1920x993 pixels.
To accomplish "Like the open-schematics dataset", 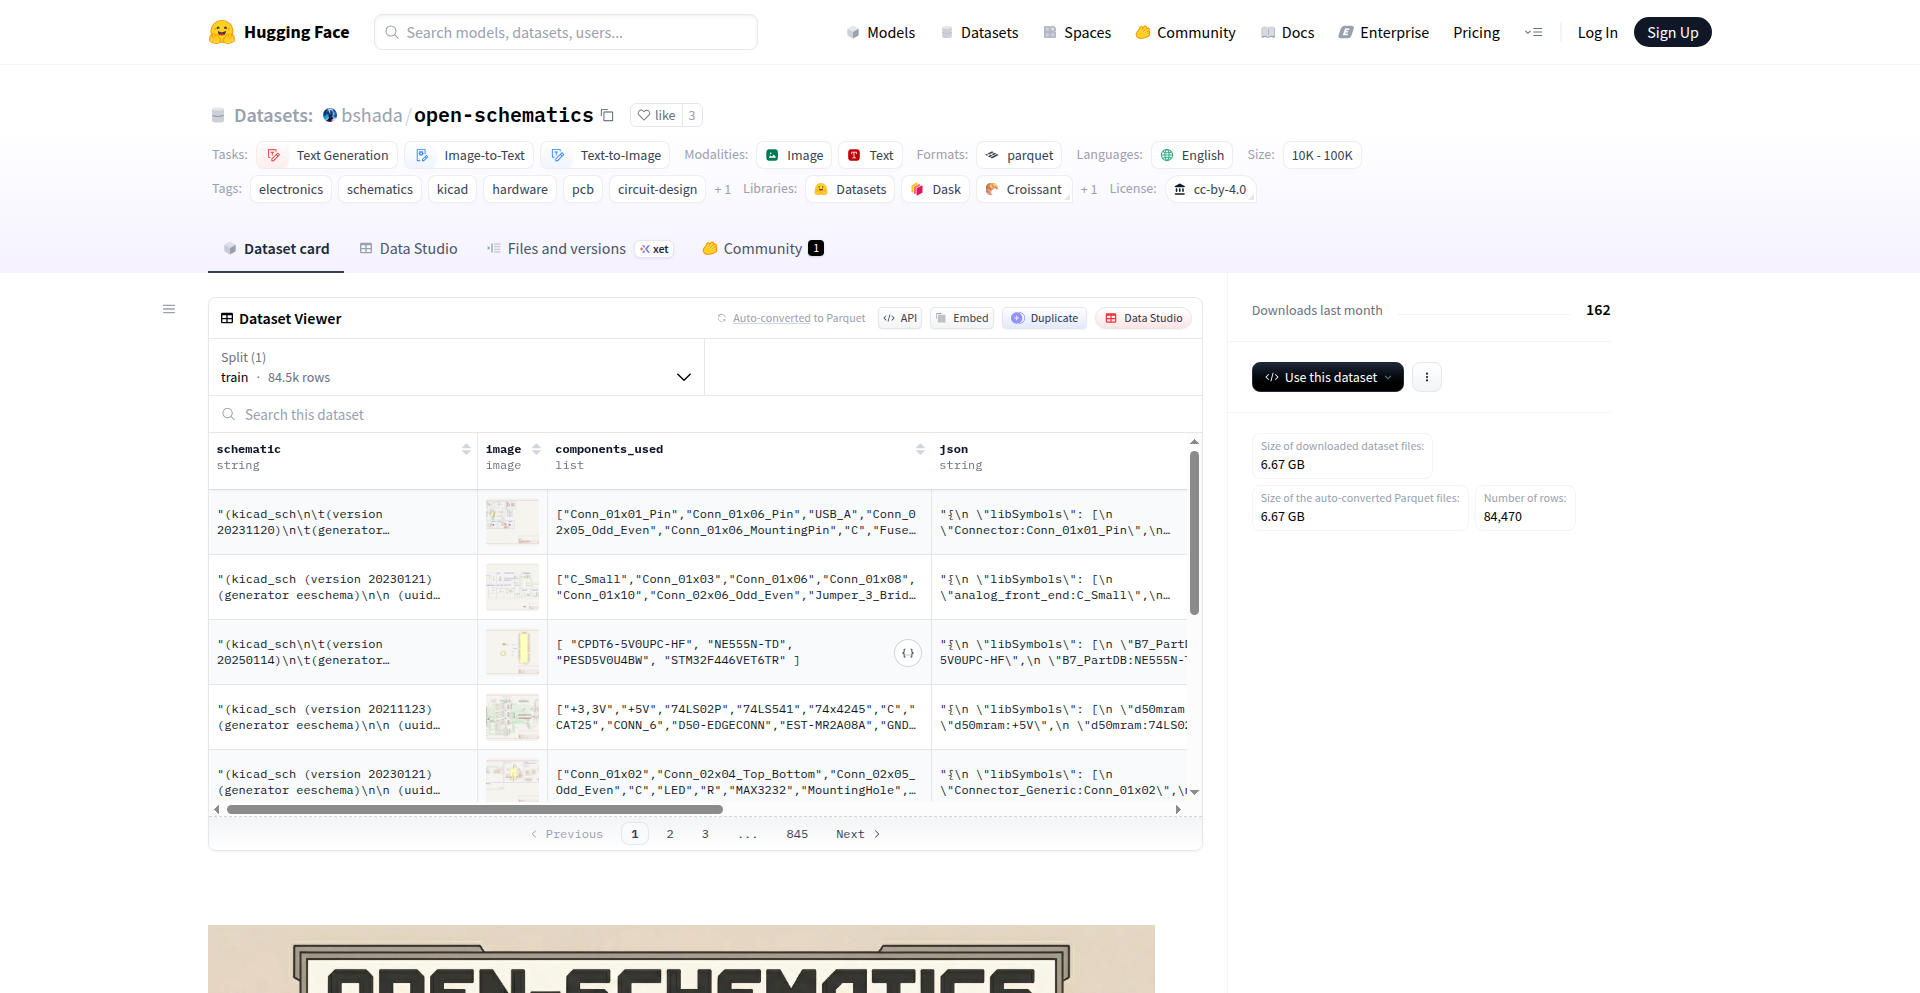I will coord(657,115).
